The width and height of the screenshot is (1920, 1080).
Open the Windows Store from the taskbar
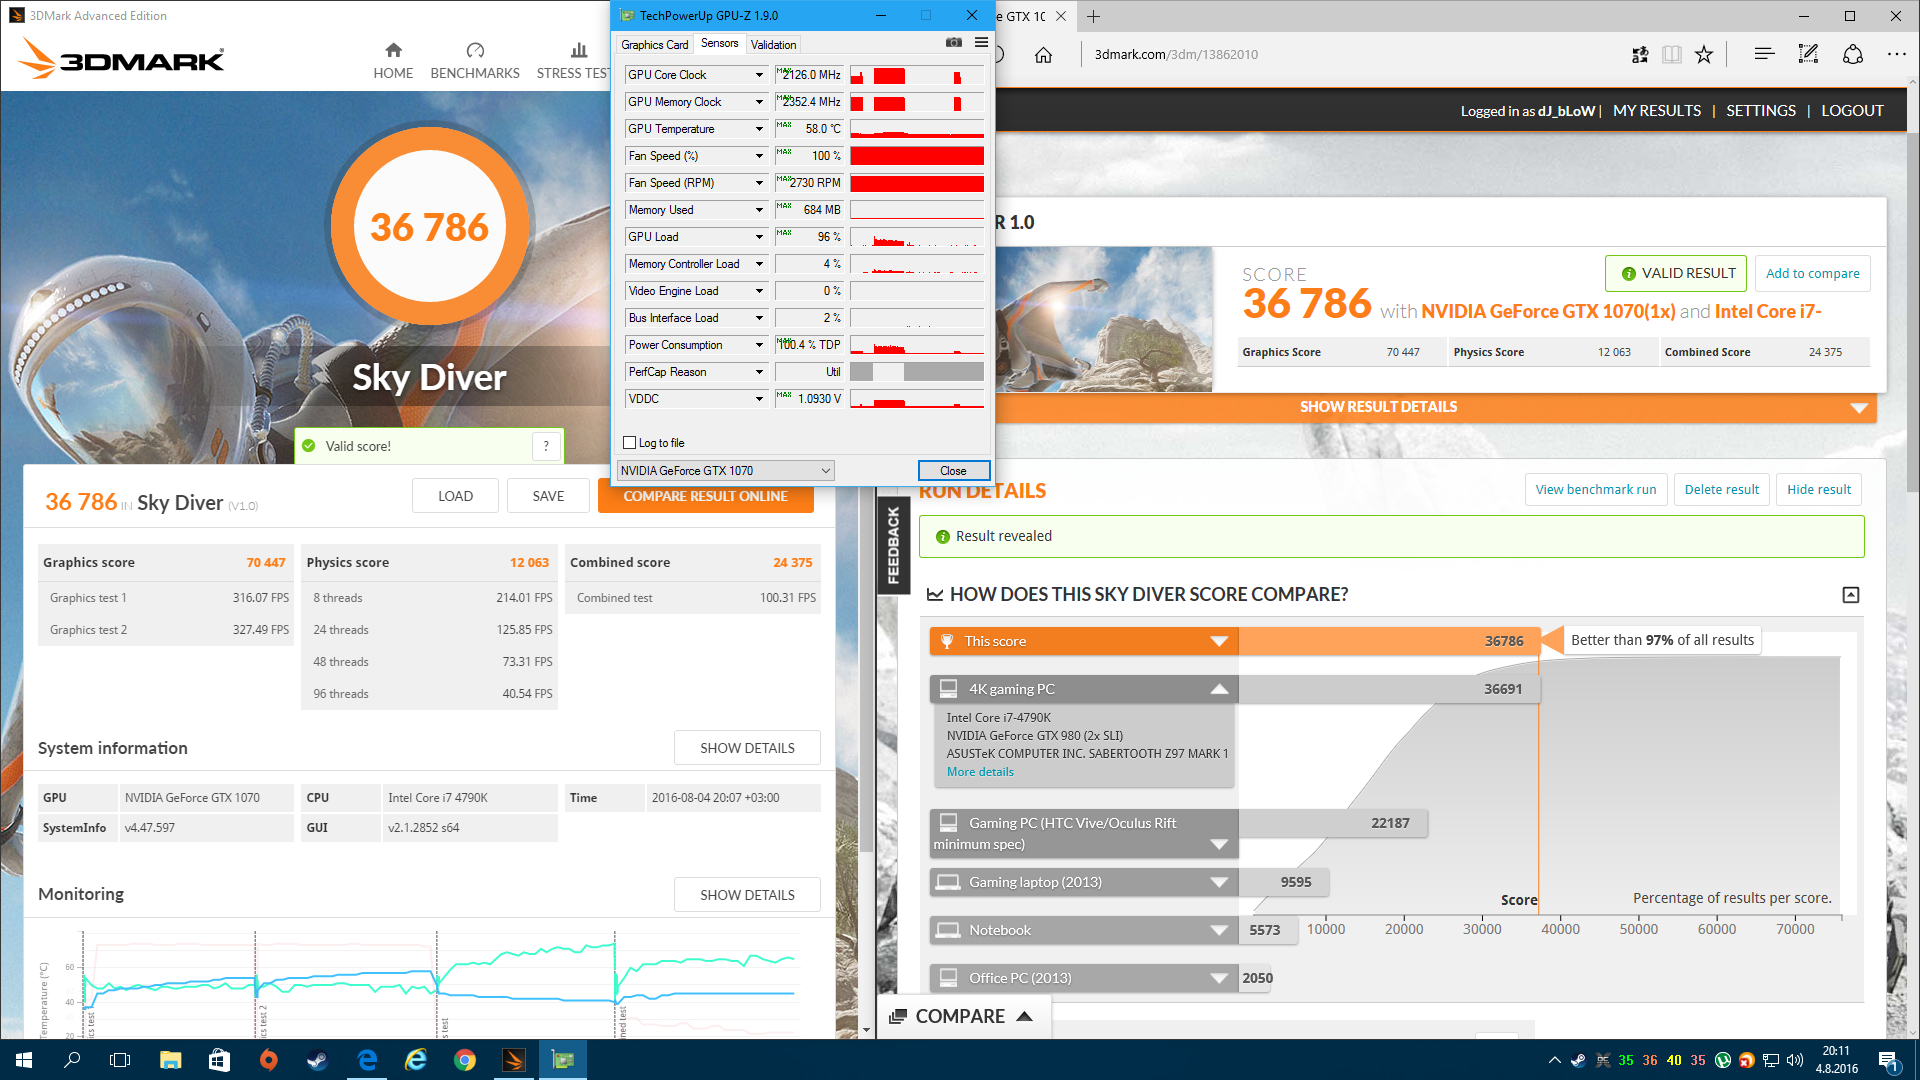[x=219, y=1060]
